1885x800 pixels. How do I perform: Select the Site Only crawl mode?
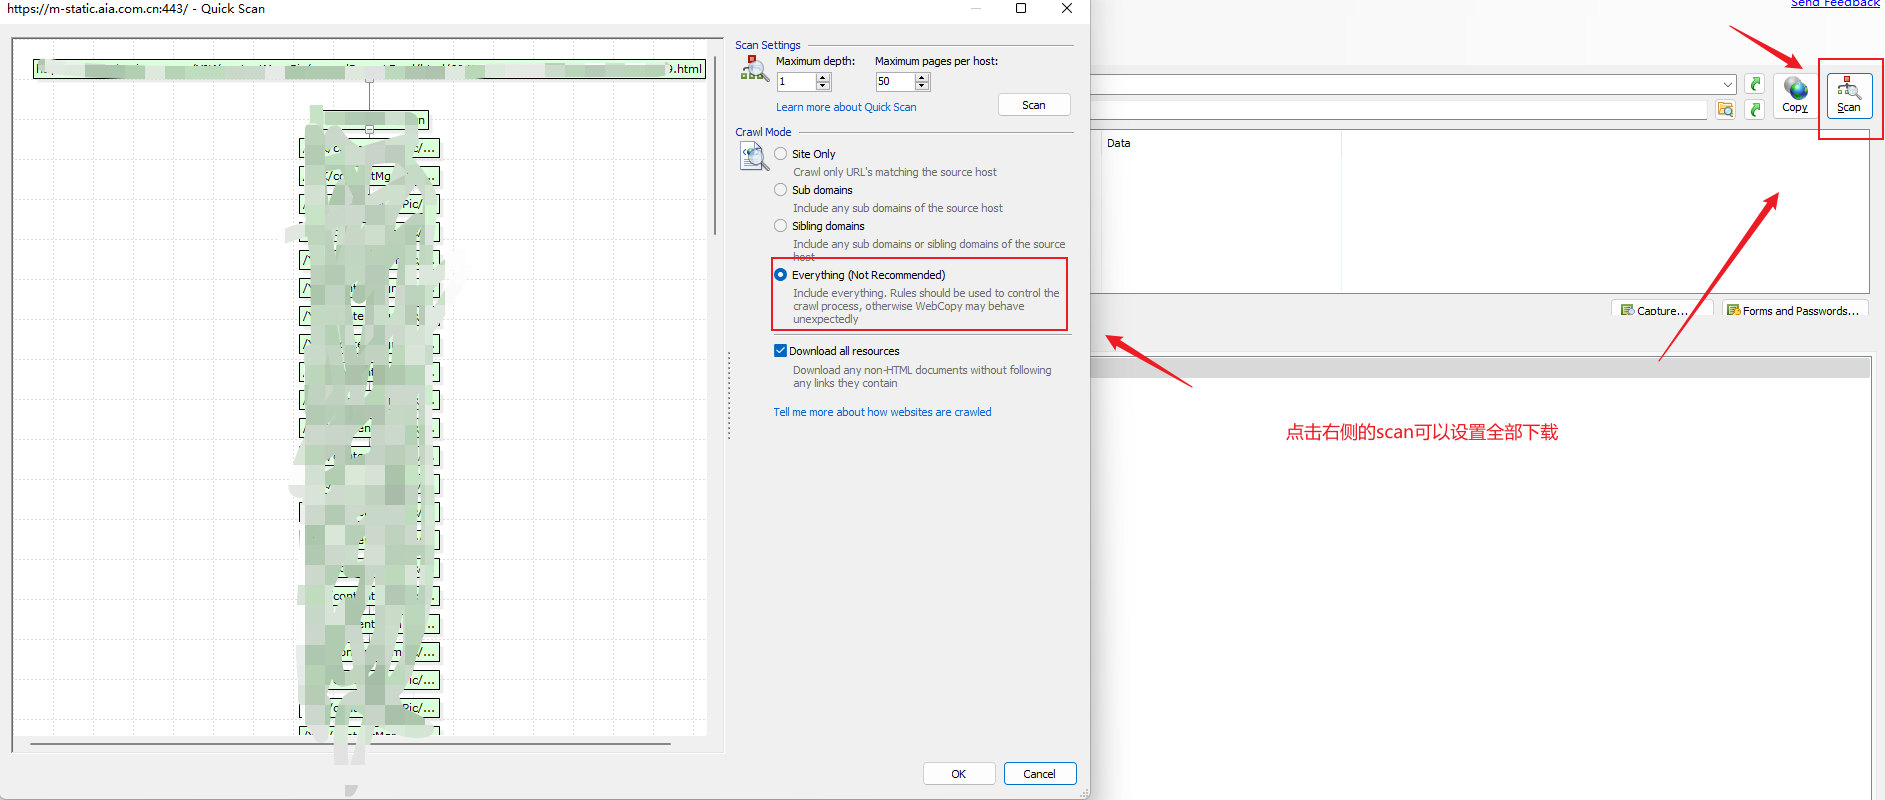pos(781,154)
